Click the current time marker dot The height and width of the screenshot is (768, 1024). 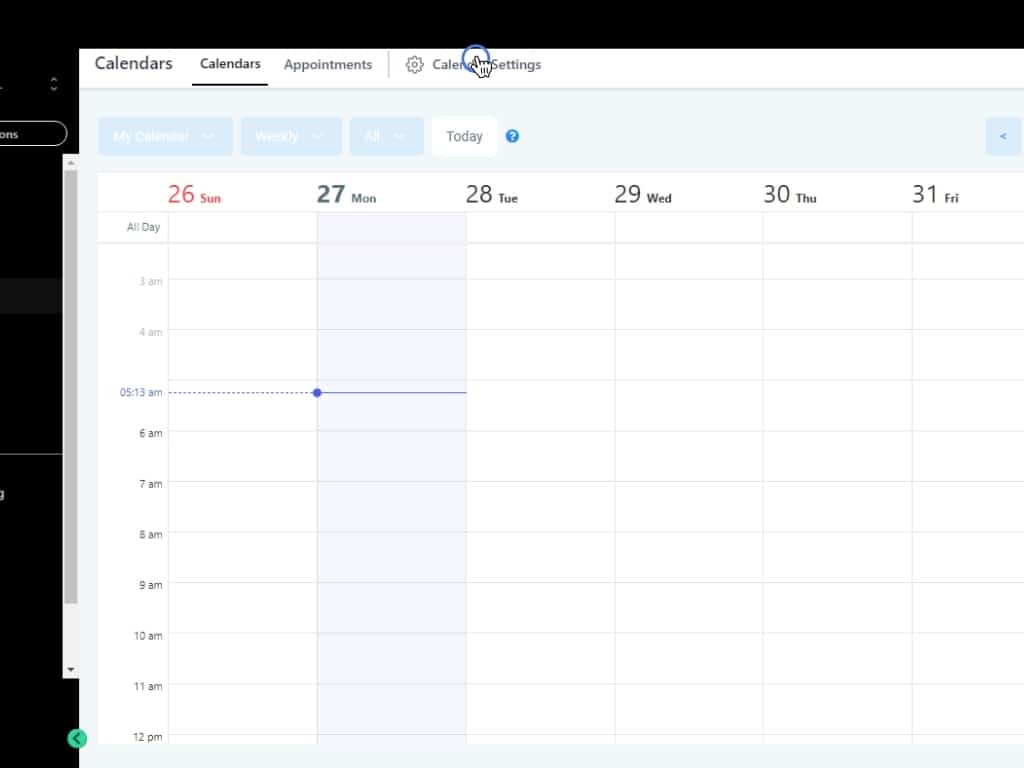pos(317,393)
